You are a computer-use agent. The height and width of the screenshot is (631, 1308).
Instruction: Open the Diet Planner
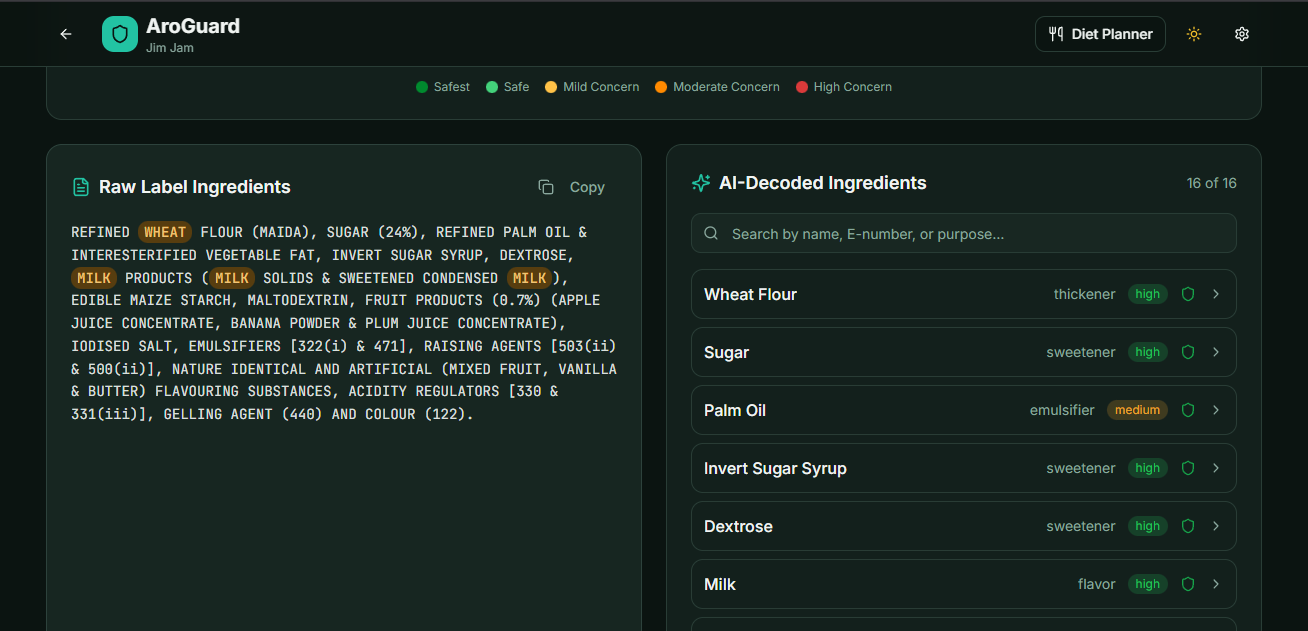[1100, 33]
